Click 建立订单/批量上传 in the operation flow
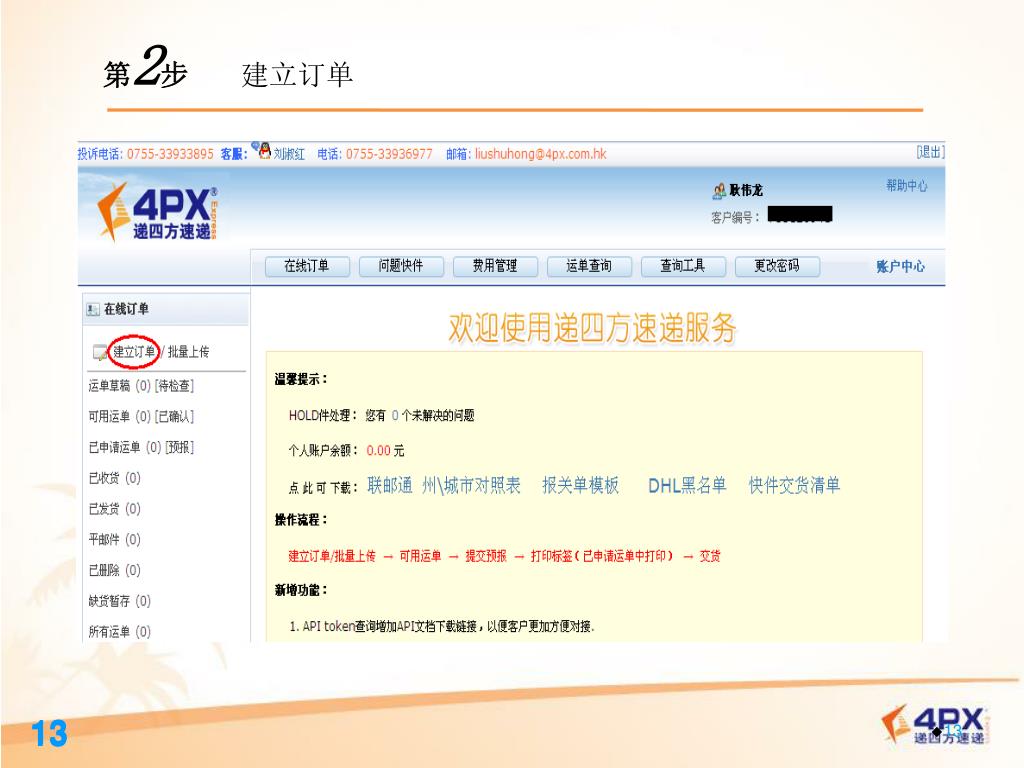 (x=332, y=556)
